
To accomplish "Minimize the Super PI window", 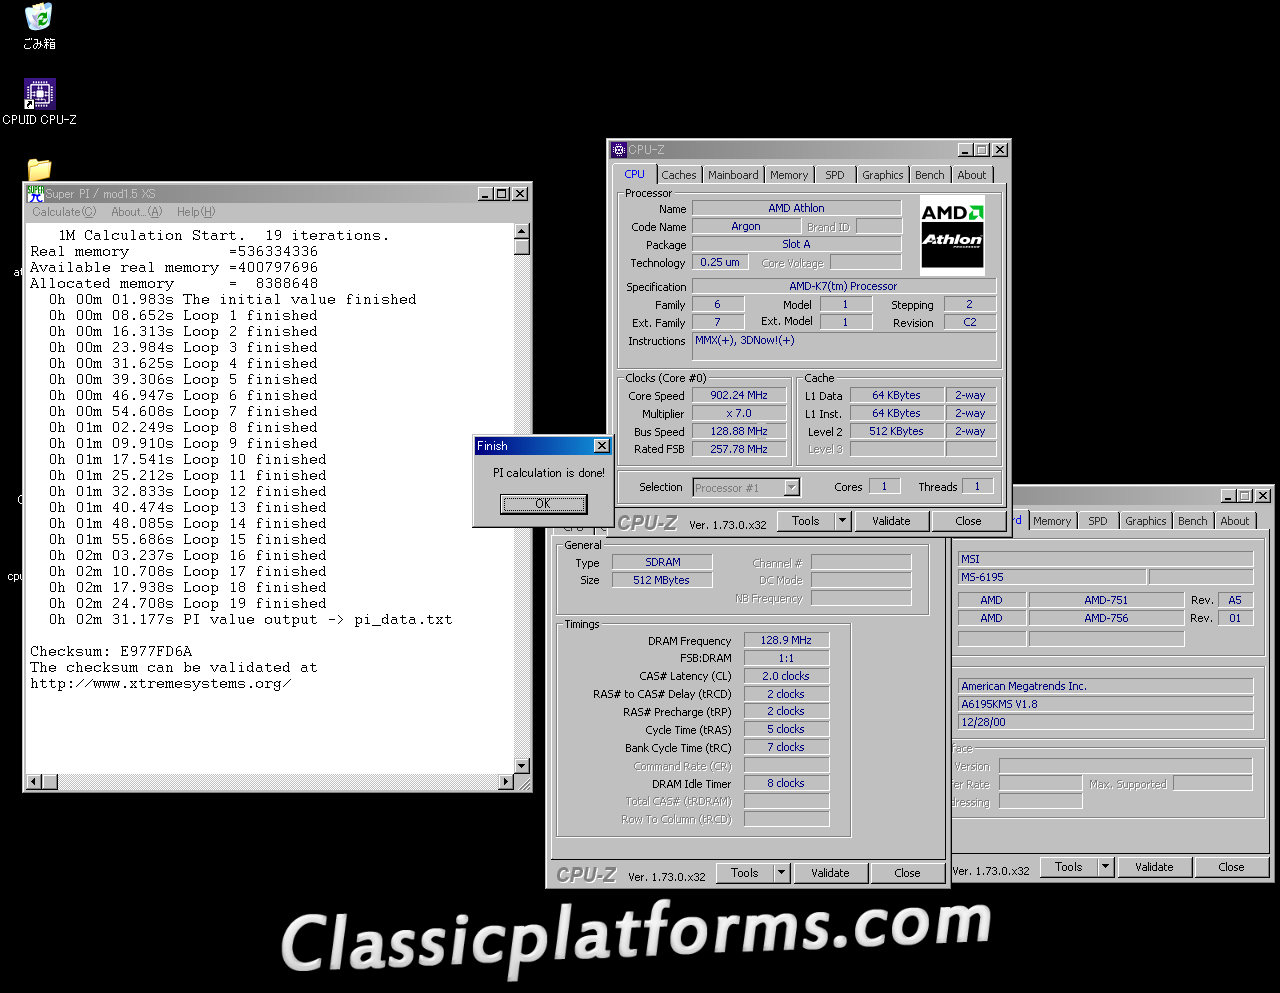I will coord(485,194).
